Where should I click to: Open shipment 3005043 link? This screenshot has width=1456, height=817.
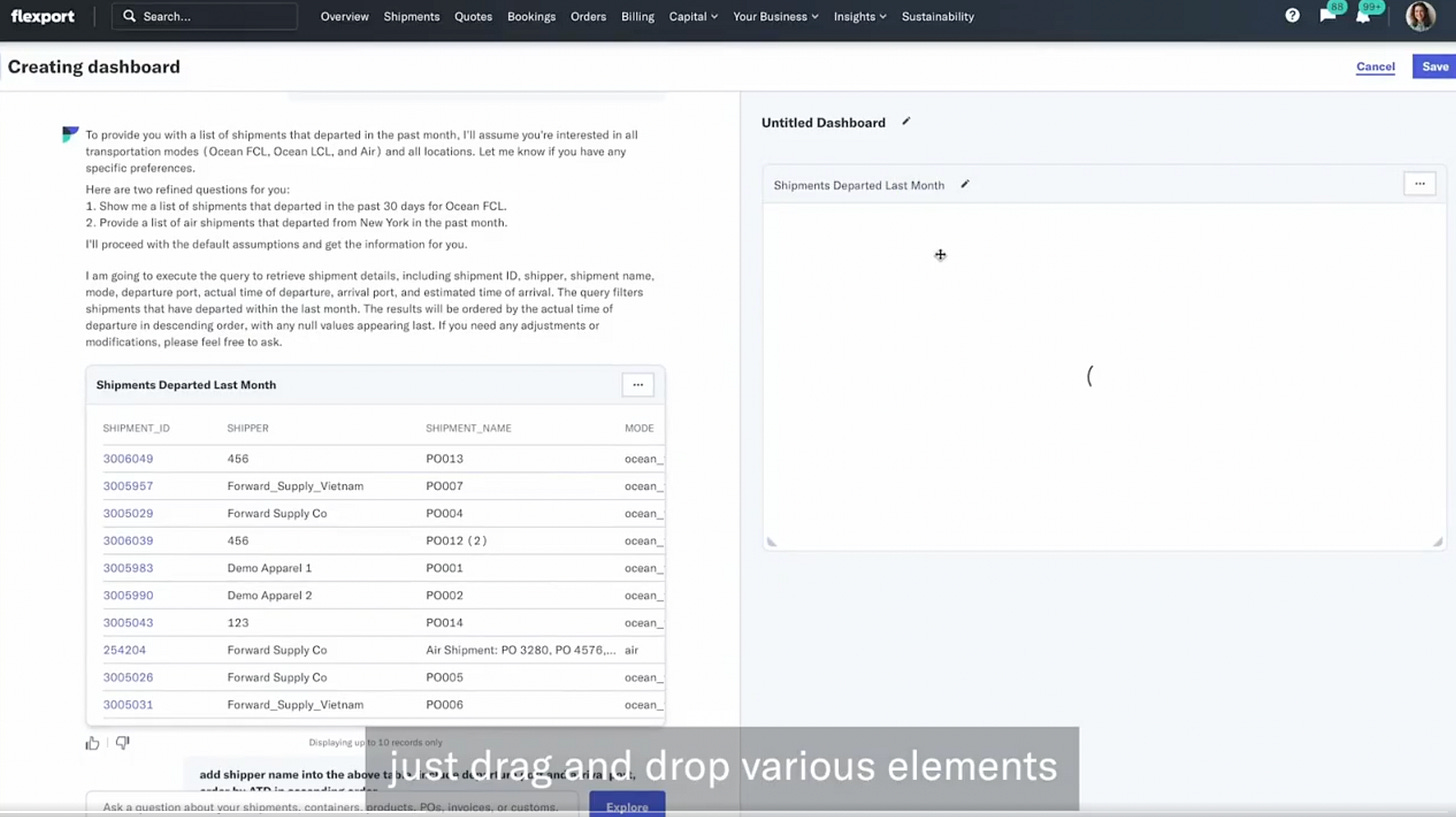point(128,623)
